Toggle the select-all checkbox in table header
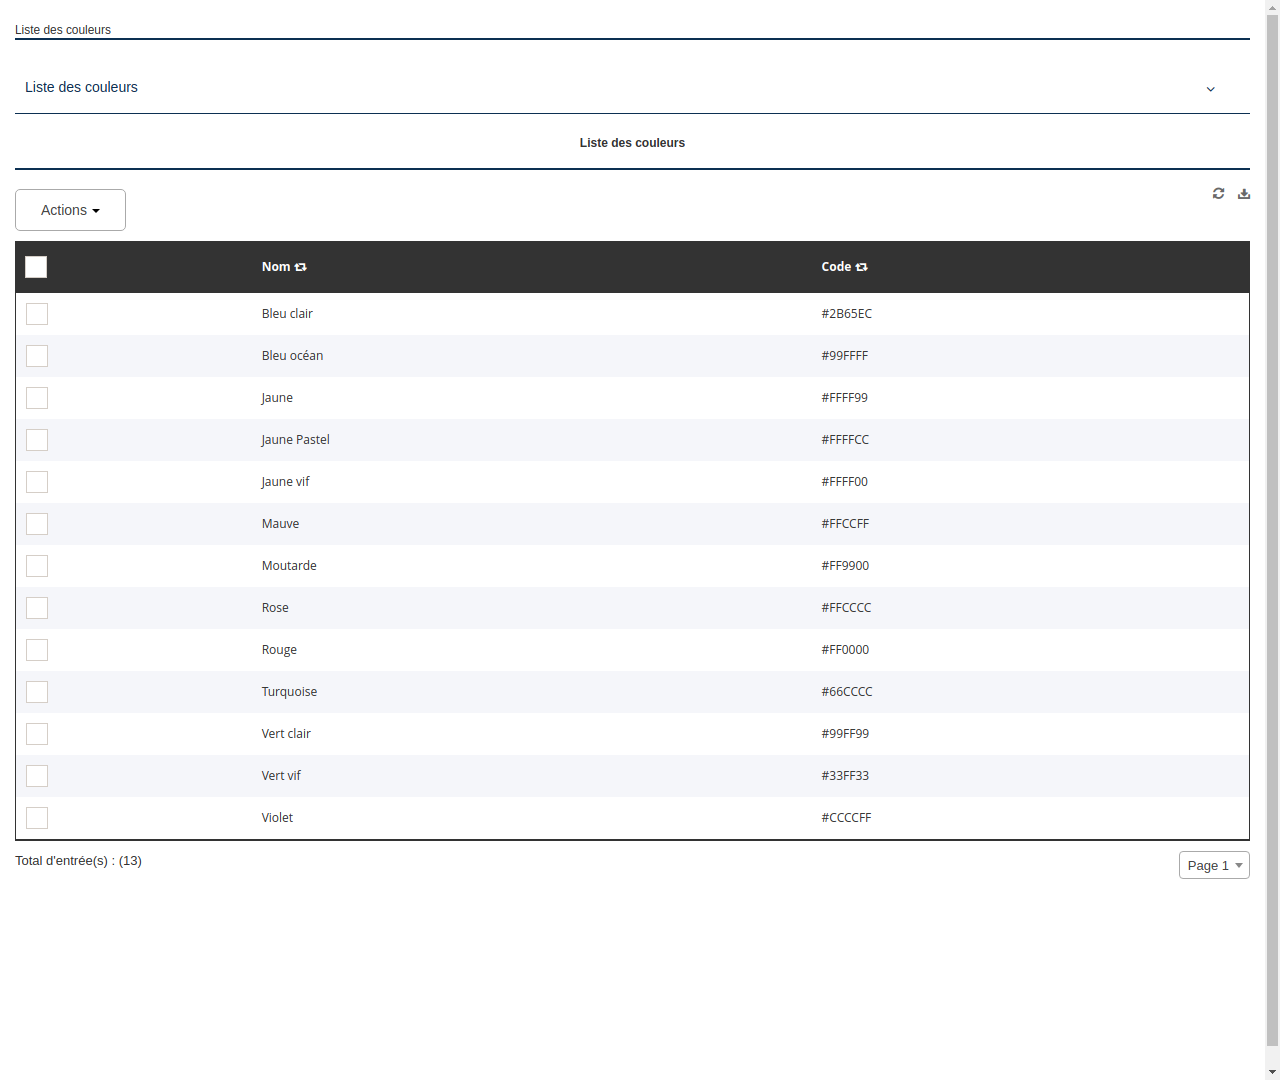Image resolution: width=1280 pixels, height=1080 pixels. (36, 267)
